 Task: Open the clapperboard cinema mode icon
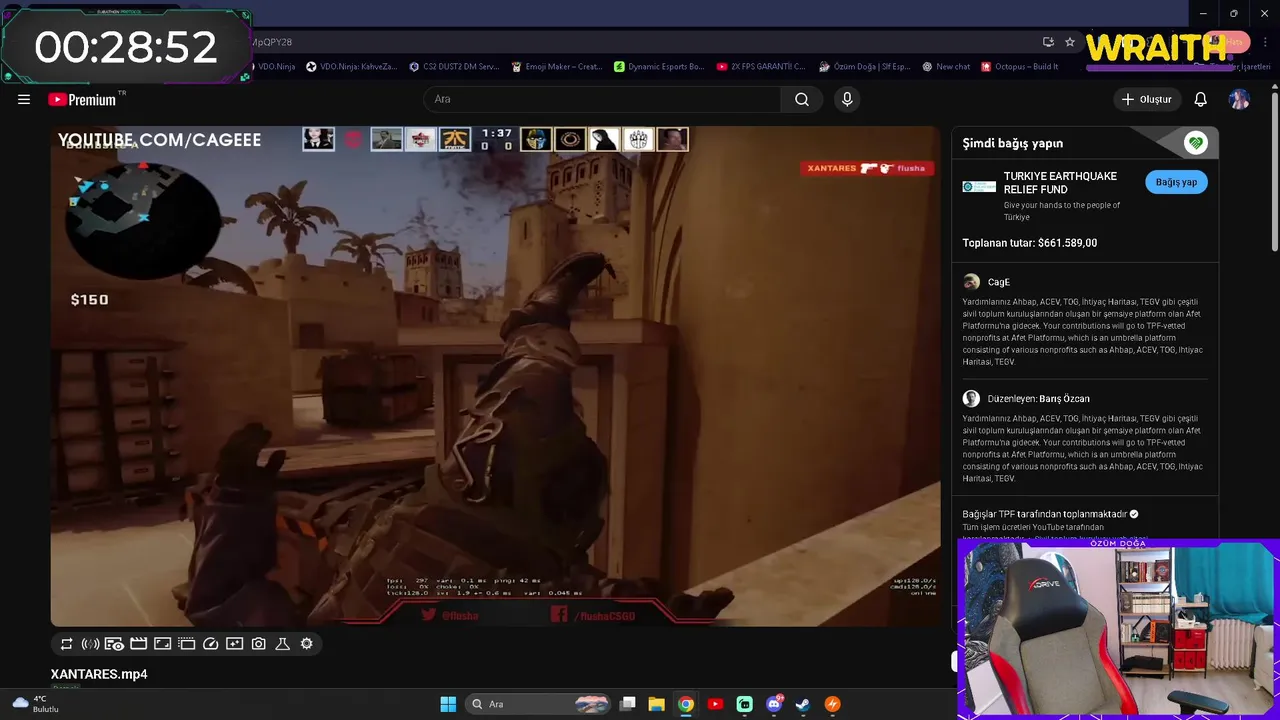coord(138,644)
